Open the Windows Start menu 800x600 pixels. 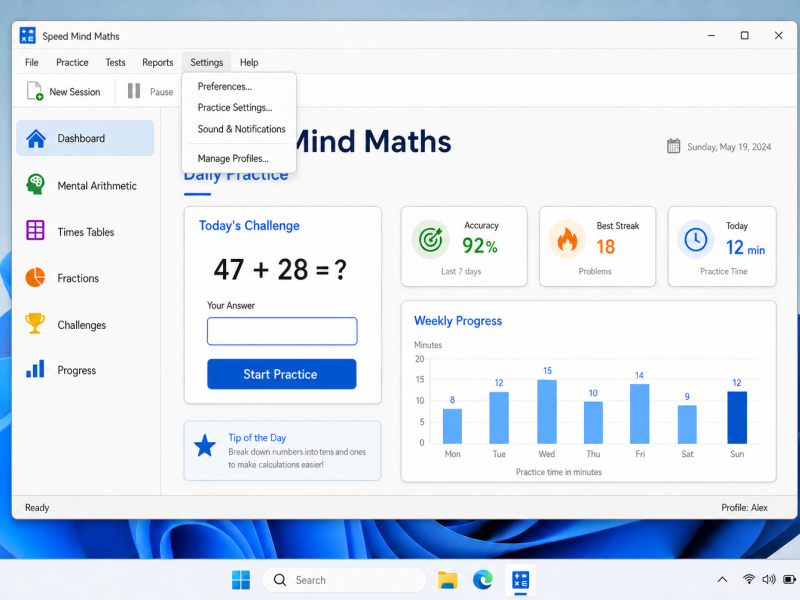(241, 580)
